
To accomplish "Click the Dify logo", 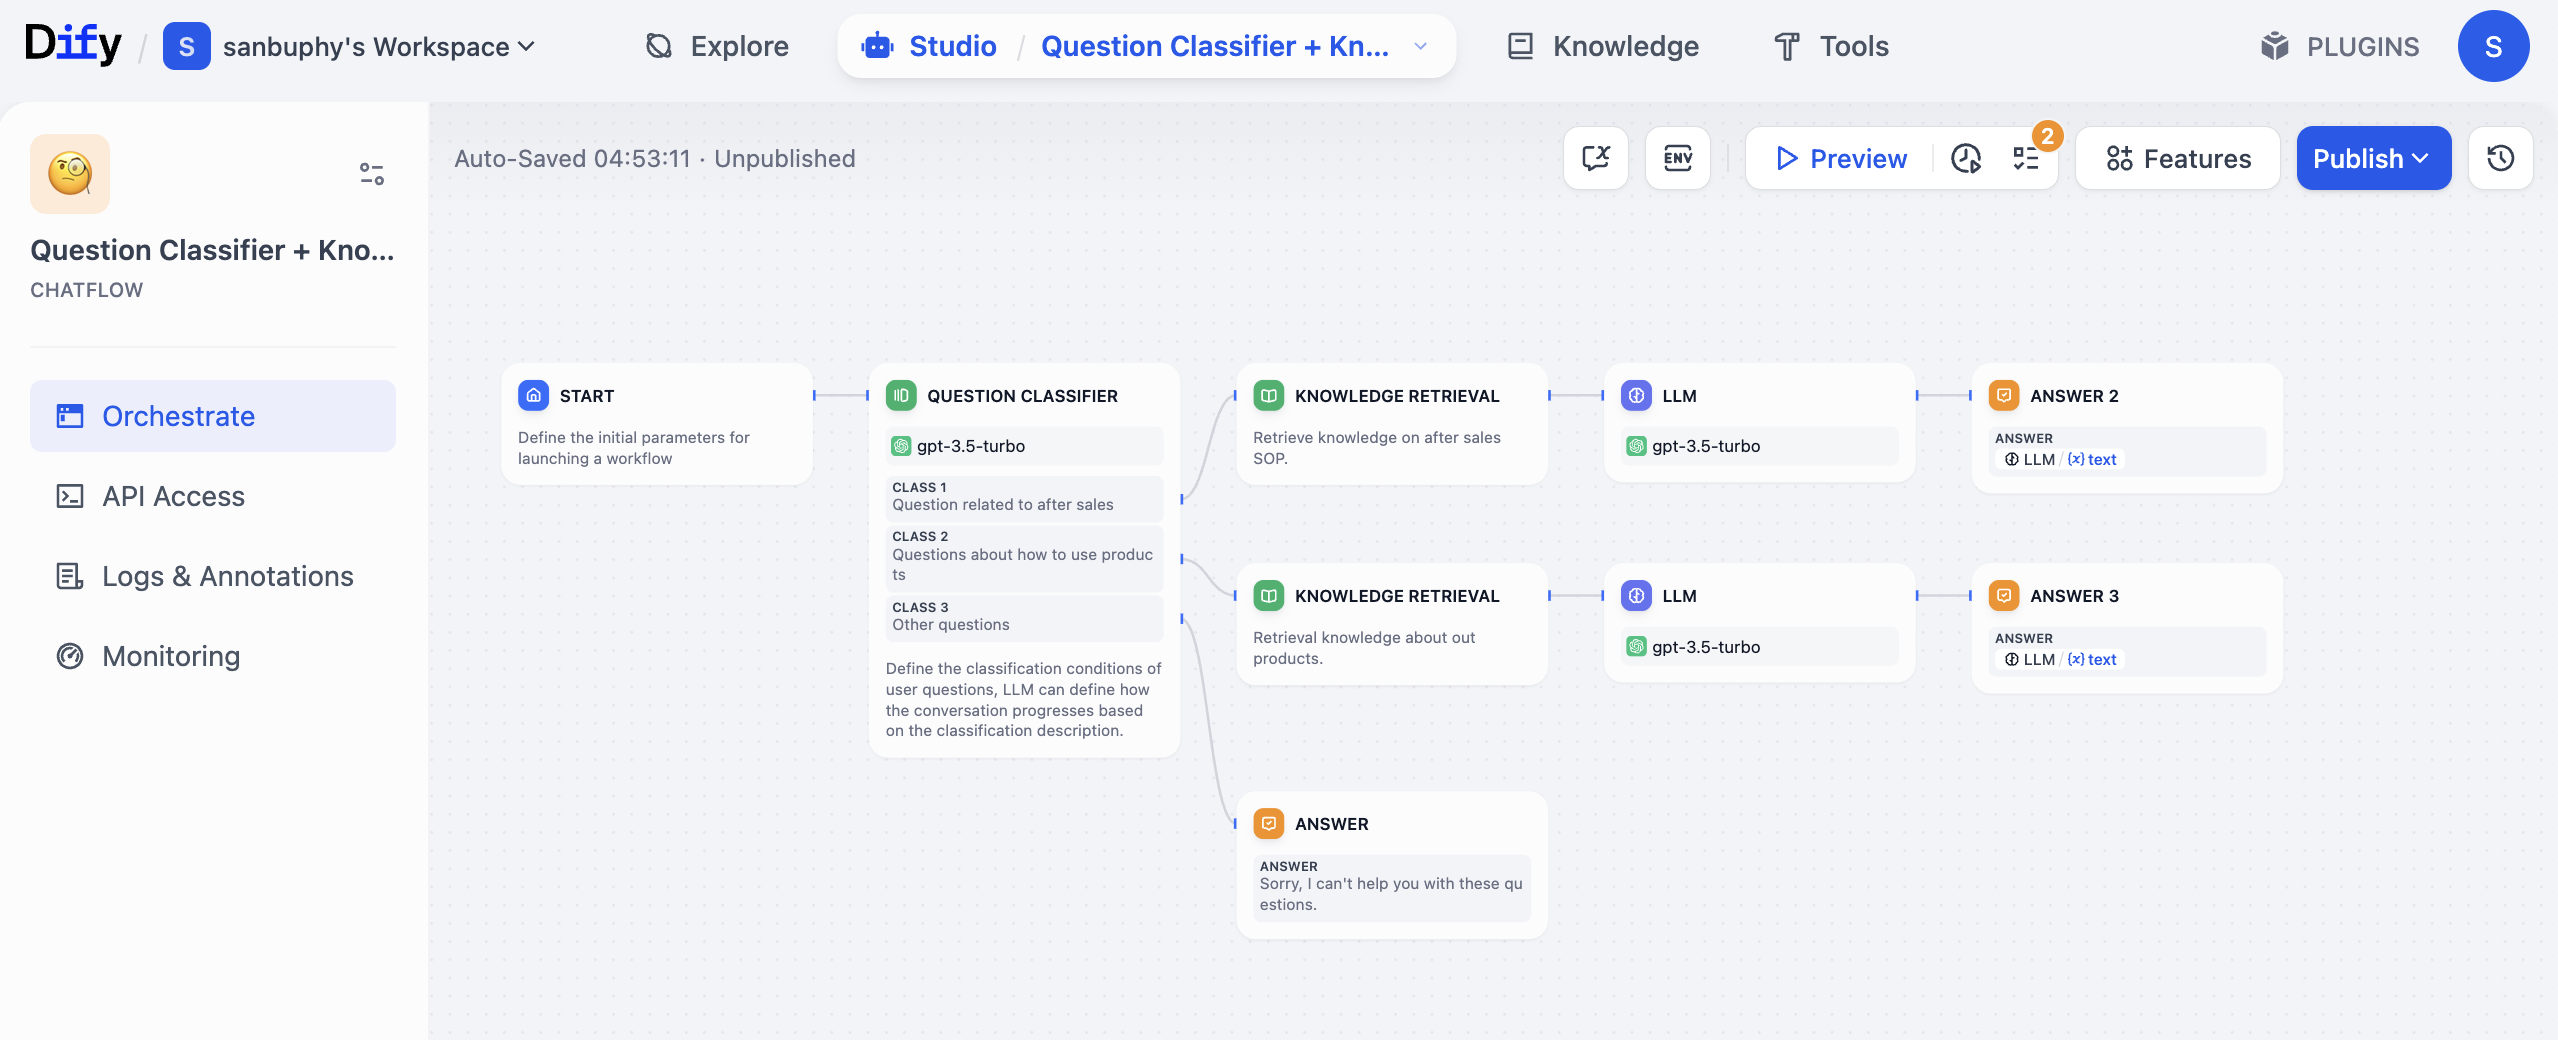I will coord(72,45).
